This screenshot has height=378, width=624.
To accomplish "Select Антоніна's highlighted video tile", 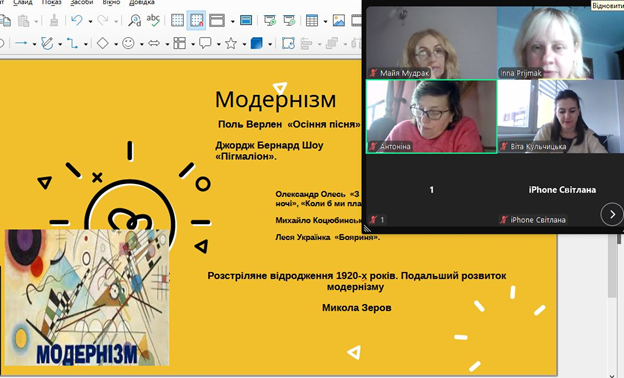I will tap(431, 116).
